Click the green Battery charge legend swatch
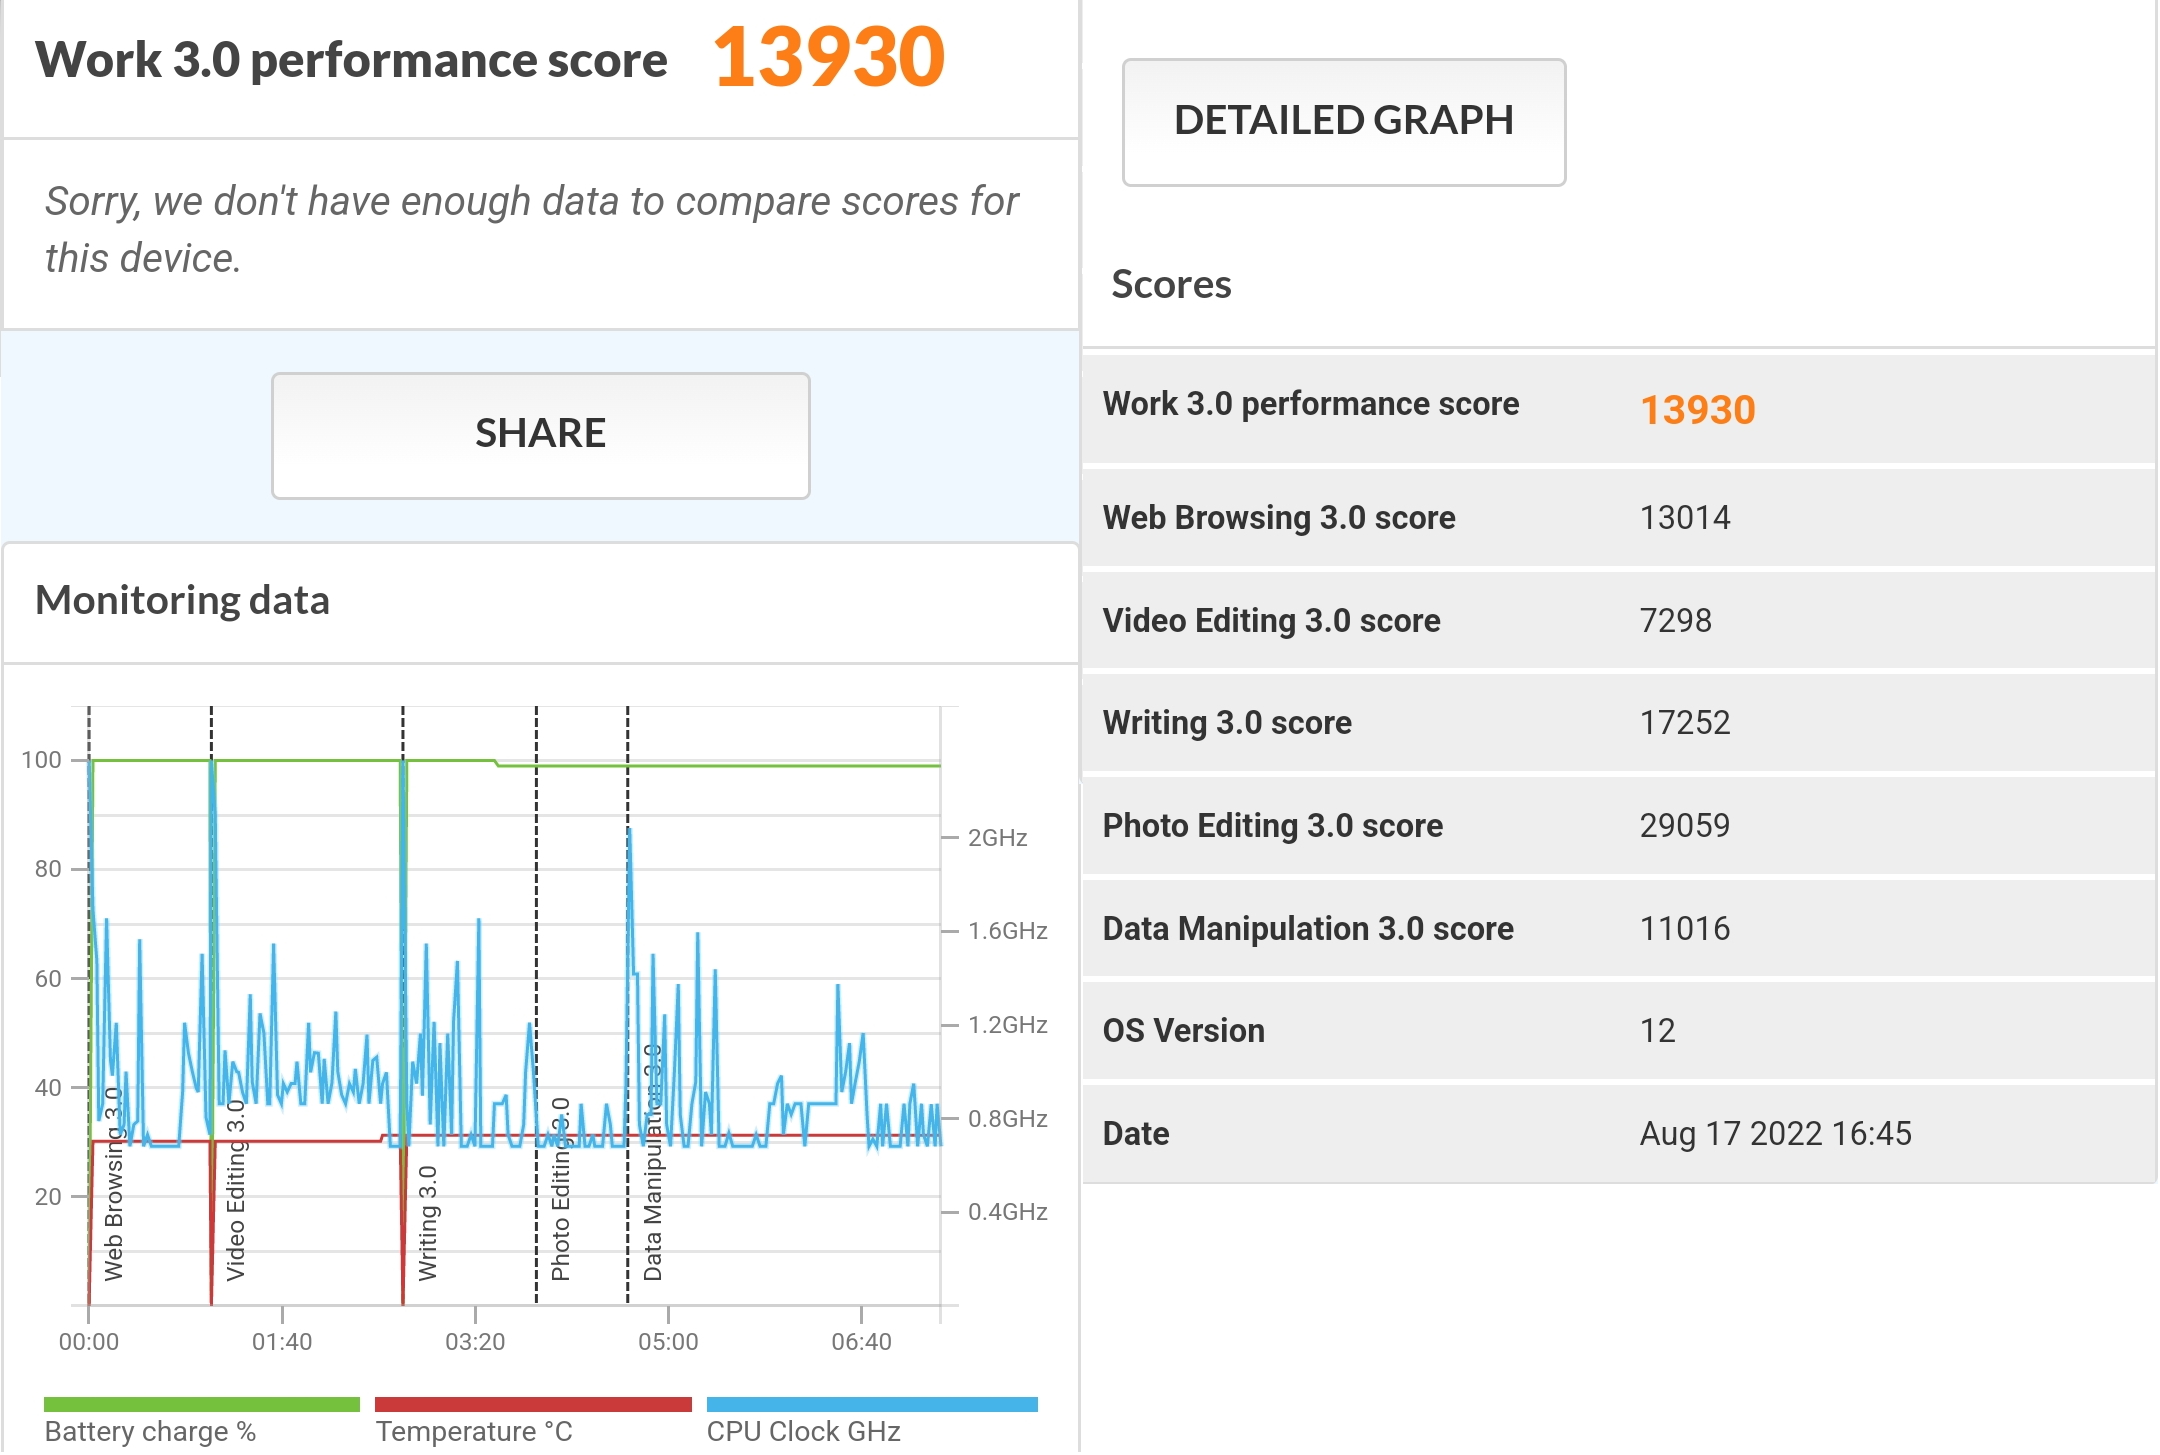 coord(201,1404)
